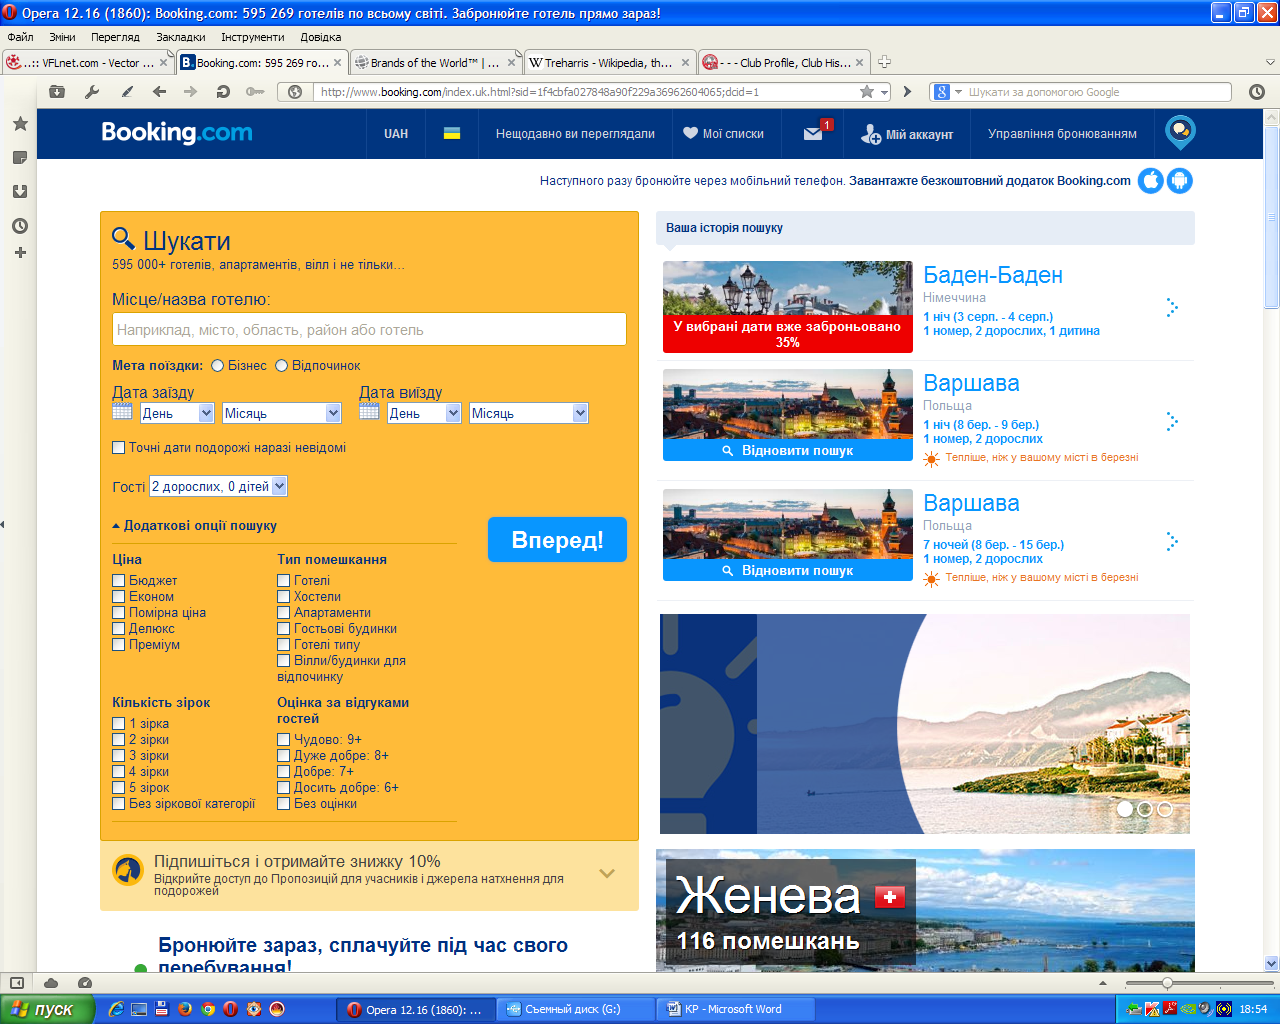Download the Android app via robot icon
1280x1024 pixels.
point(1180,181)
